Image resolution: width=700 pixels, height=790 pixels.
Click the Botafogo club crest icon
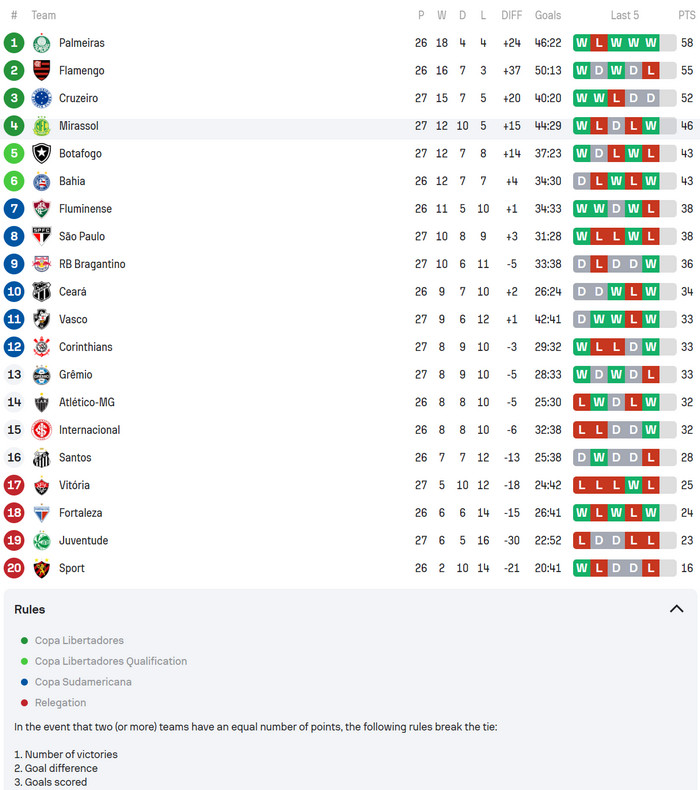click(41, 154)
